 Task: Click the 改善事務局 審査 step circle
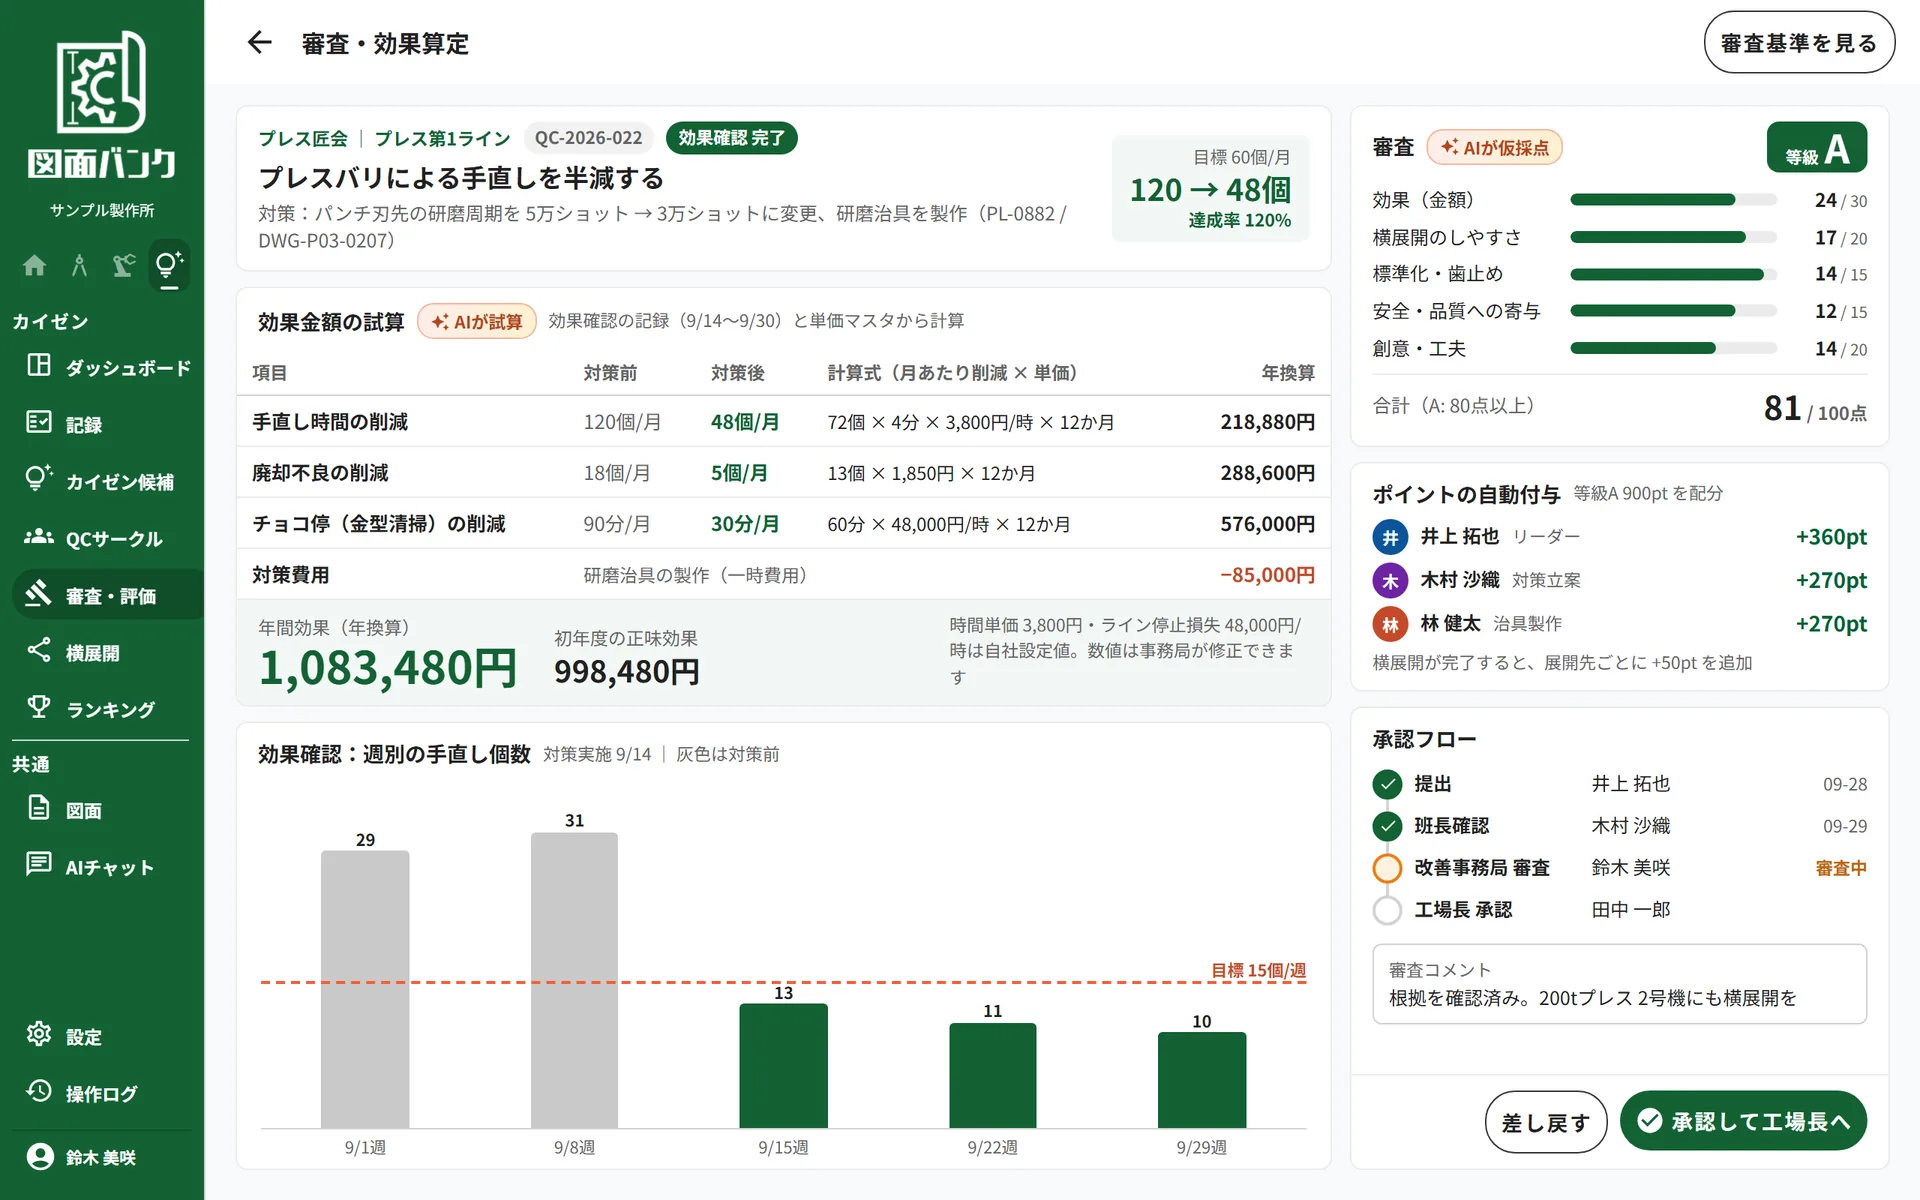1387,868
